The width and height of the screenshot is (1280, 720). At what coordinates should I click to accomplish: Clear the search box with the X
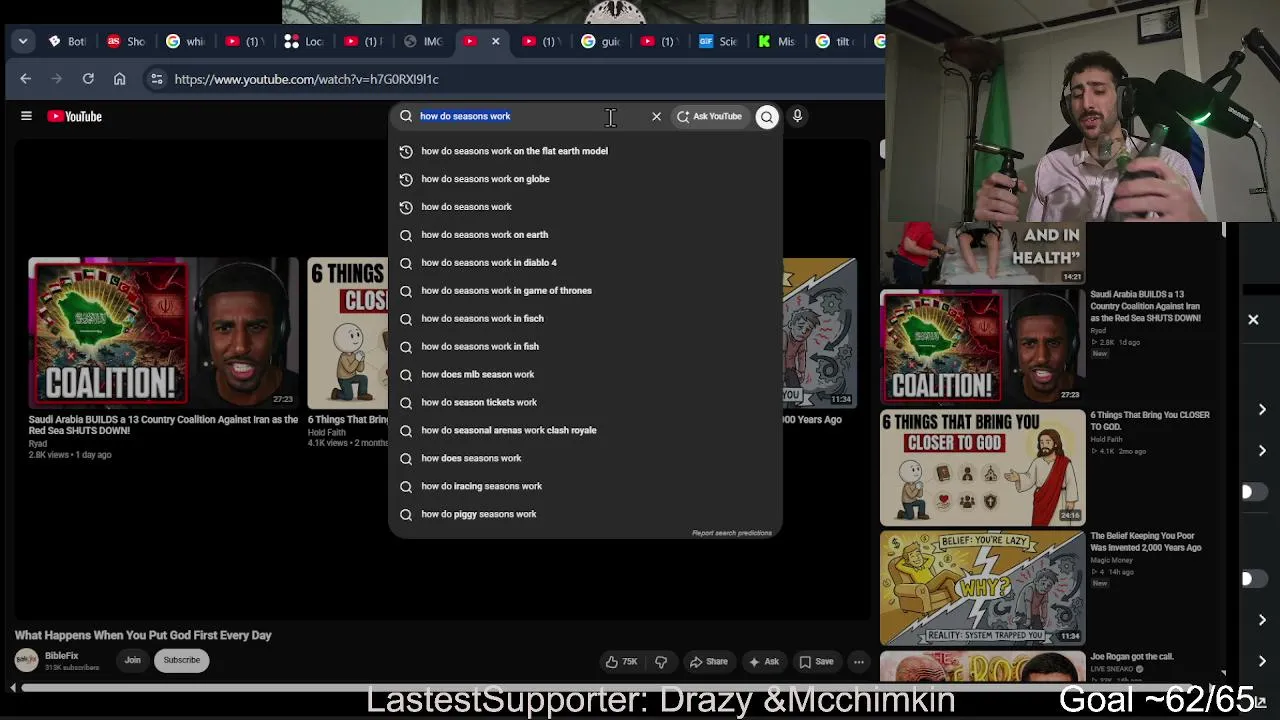656,116
